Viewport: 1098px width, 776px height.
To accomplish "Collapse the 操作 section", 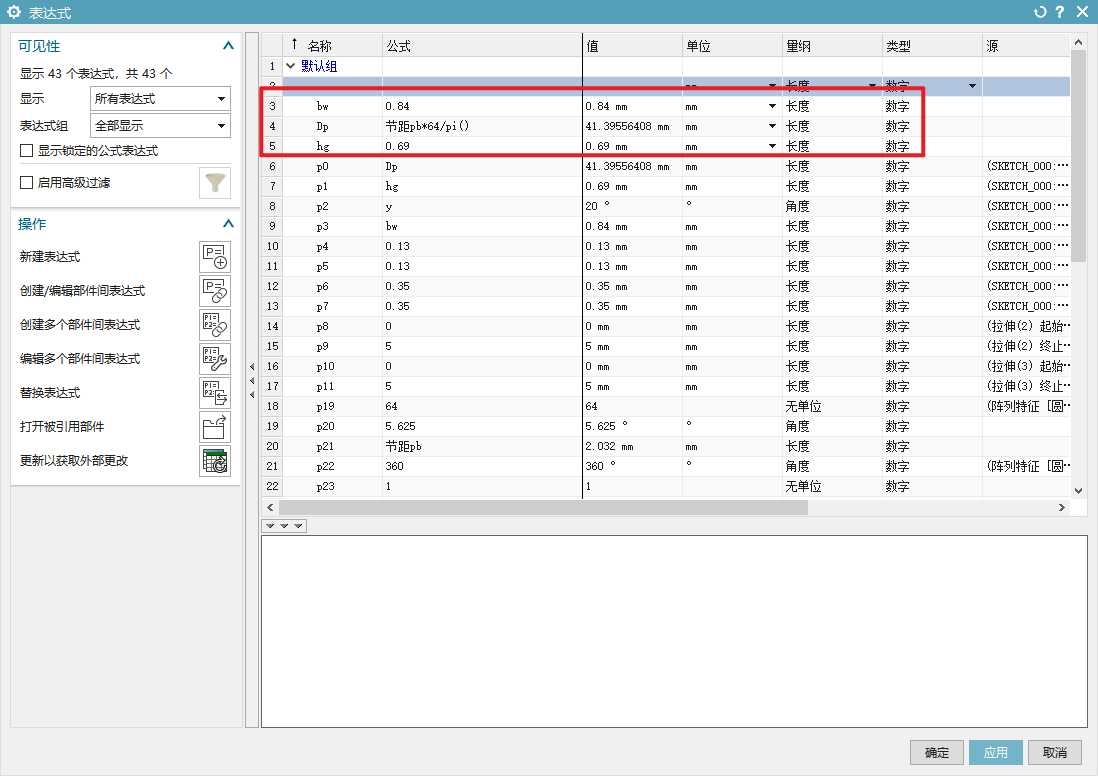I will pos(228,224).
